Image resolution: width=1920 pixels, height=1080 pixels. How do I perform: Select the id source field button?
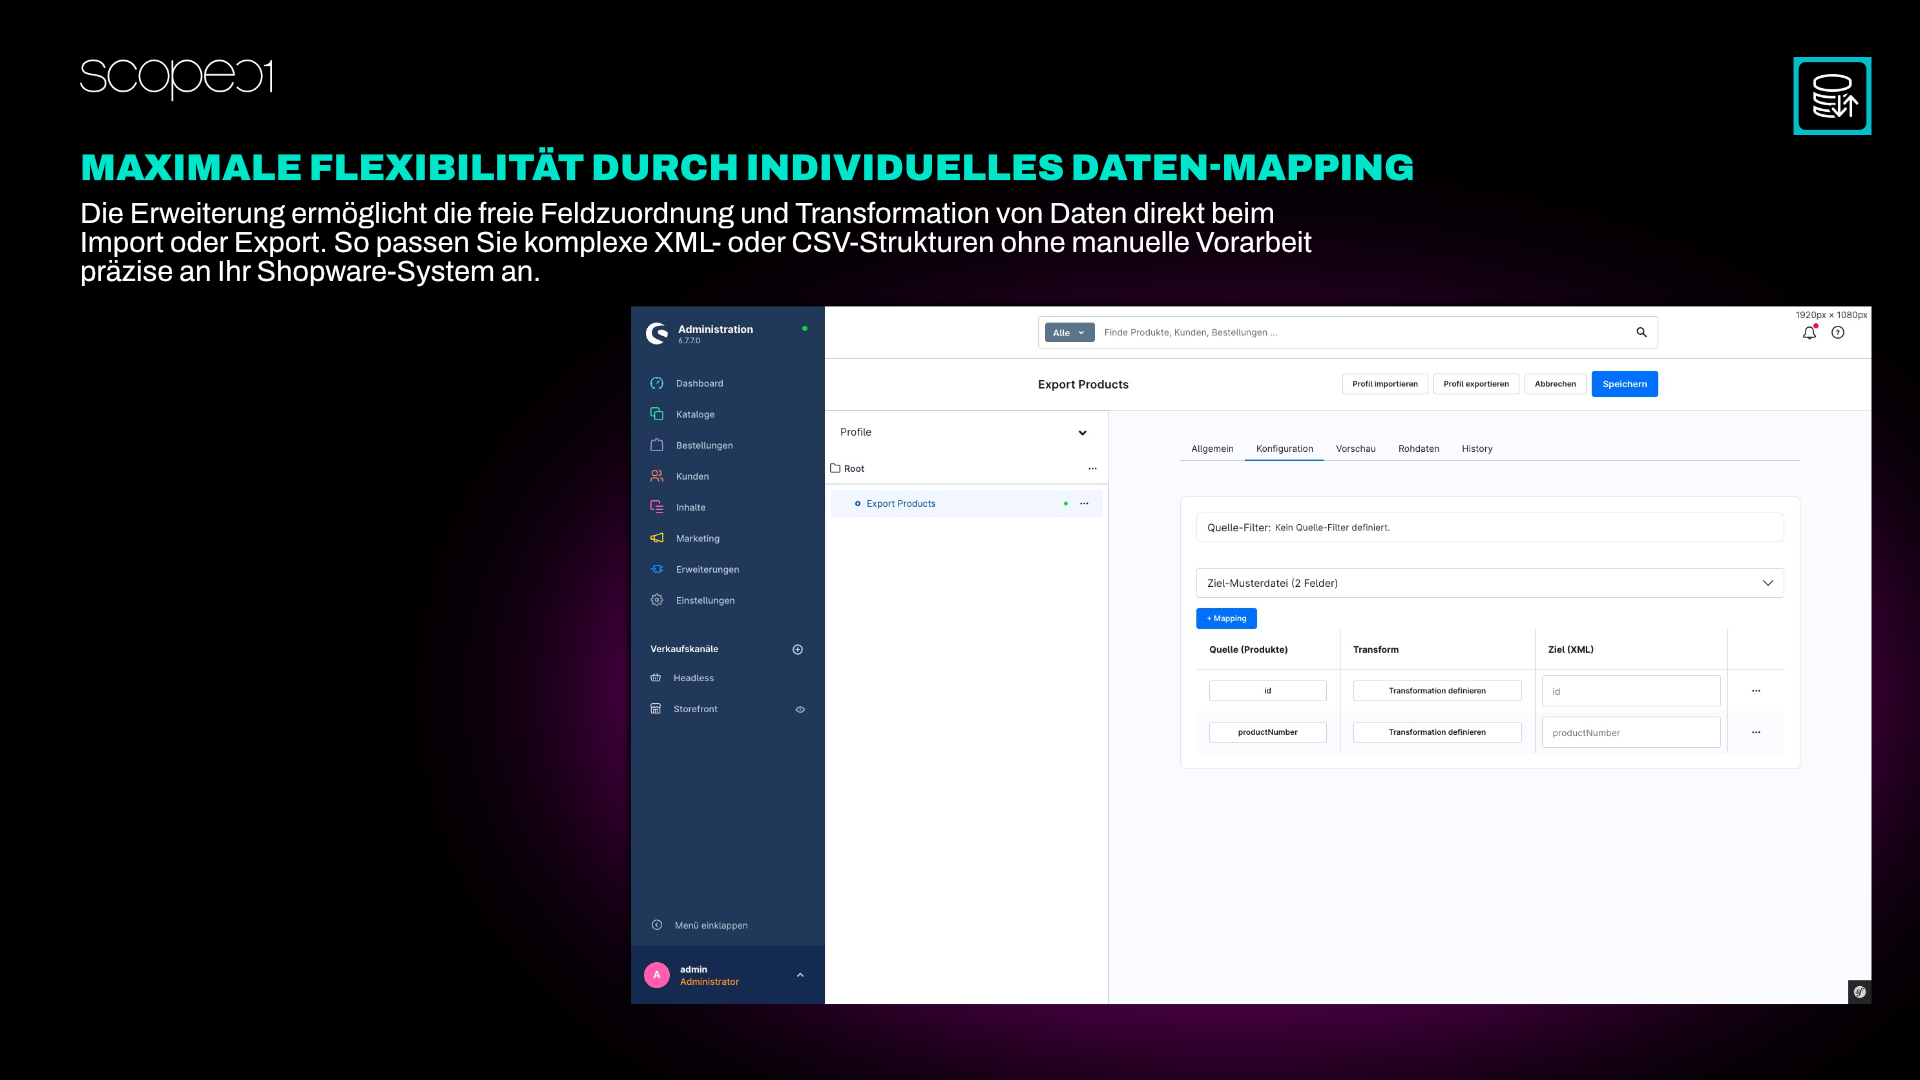(x=1267, y=691)
